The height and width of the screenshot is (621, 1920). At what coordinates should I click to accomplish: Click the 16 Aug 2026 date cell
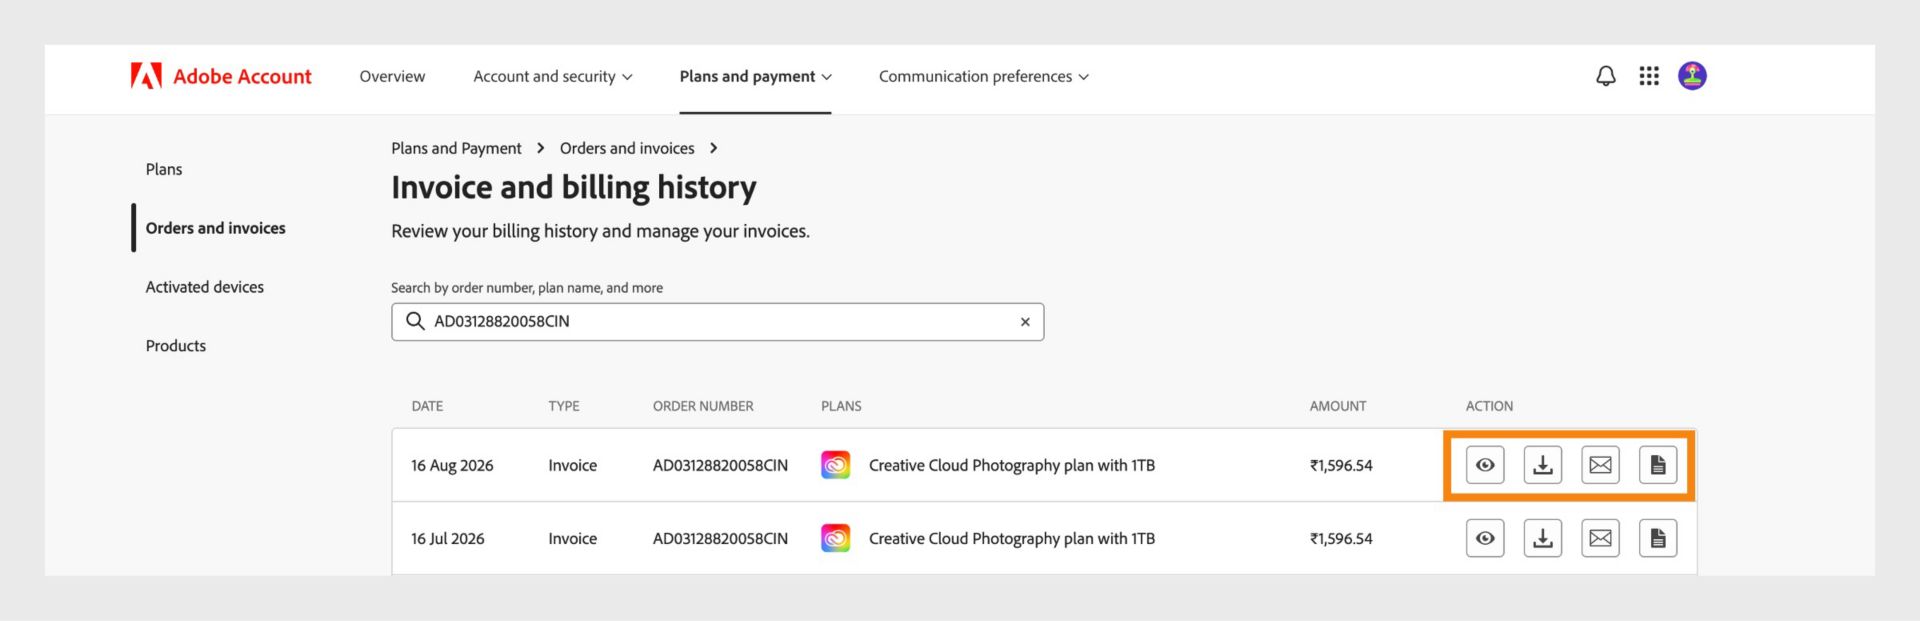click(452, 465)
